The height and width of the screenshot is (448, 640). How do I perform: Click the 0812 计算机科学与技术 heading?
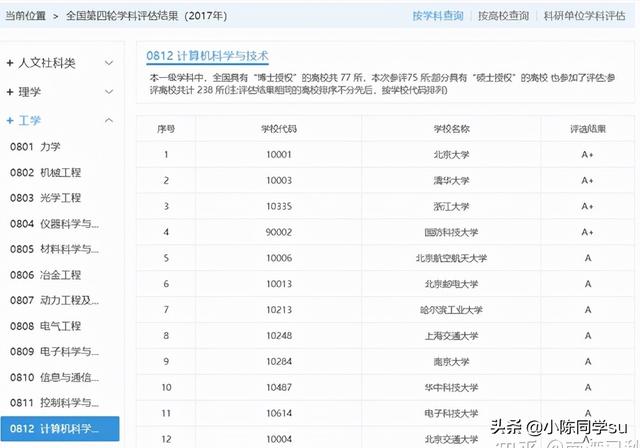click(207, 56)
